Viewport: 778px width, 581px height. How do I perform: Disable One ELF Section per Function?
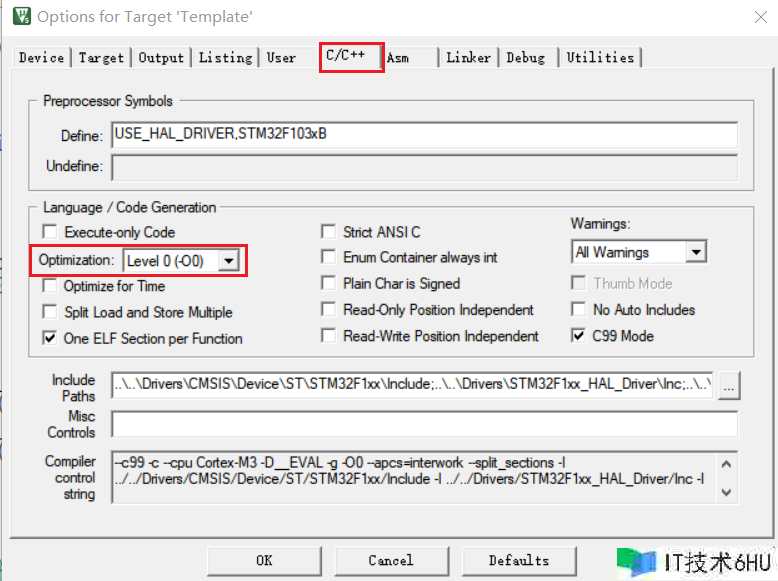tap(50, 338)
